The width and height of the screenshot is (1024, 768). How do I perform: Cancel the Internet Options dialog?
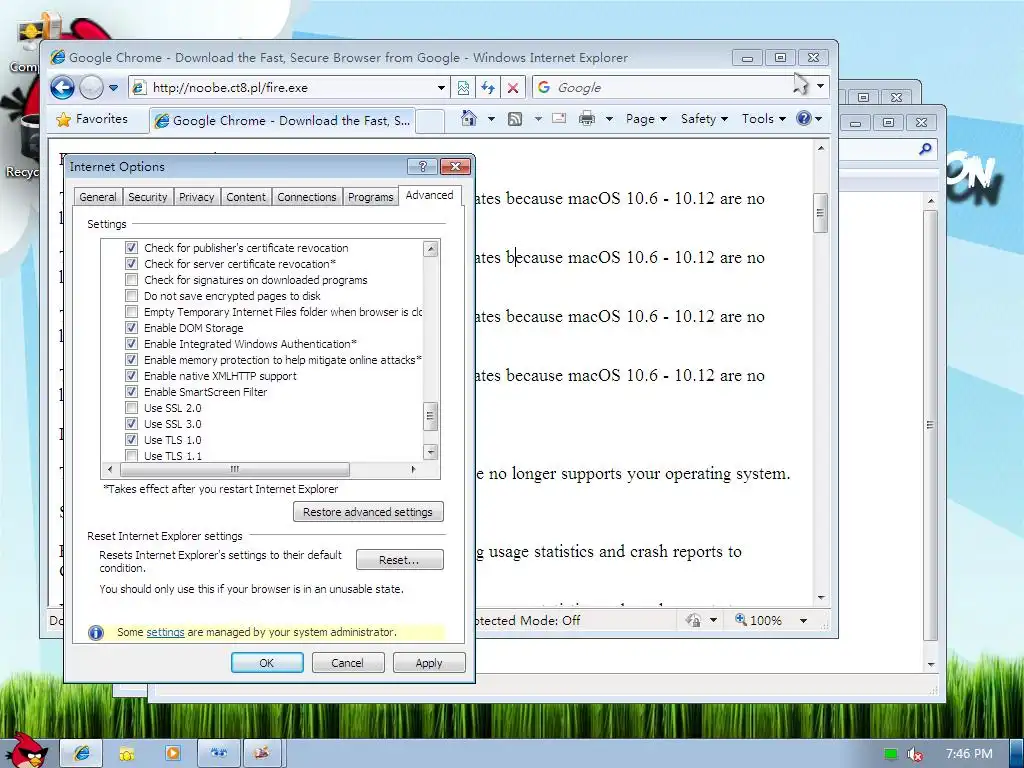[347, 663]
